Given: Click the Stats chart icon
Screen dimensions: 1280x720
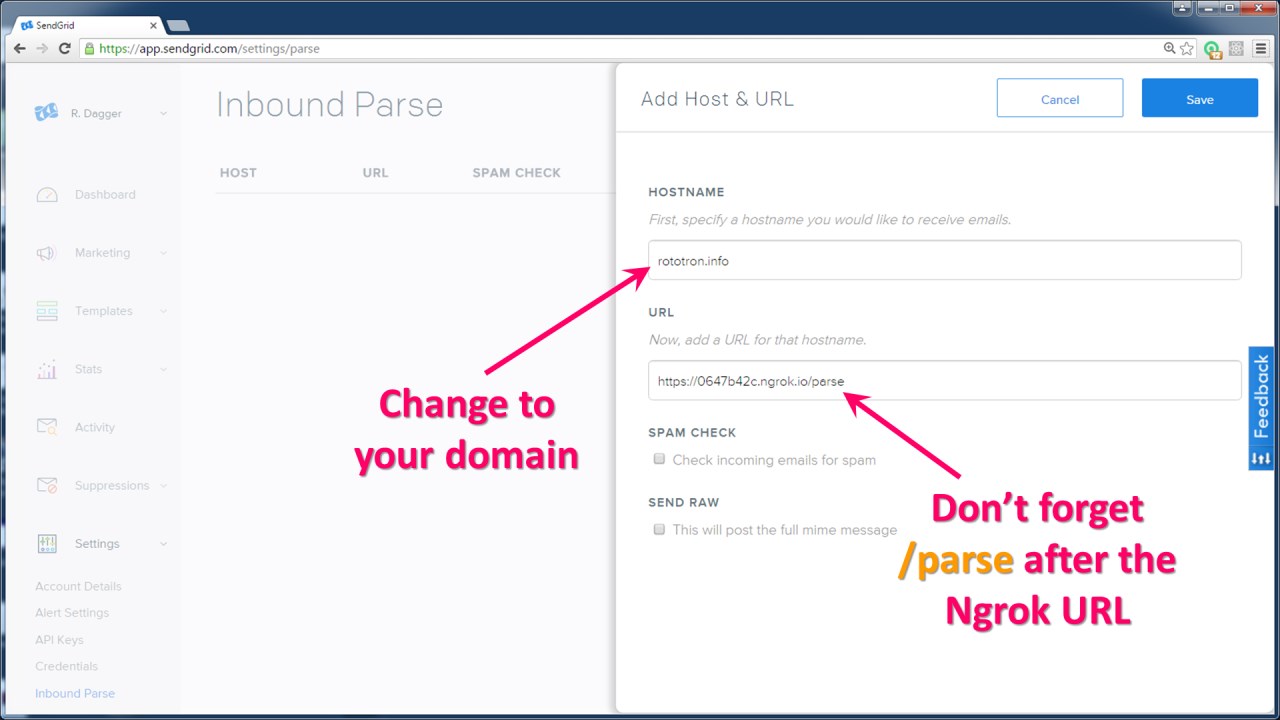Looking at the screenshot, I should coord(47,369).
